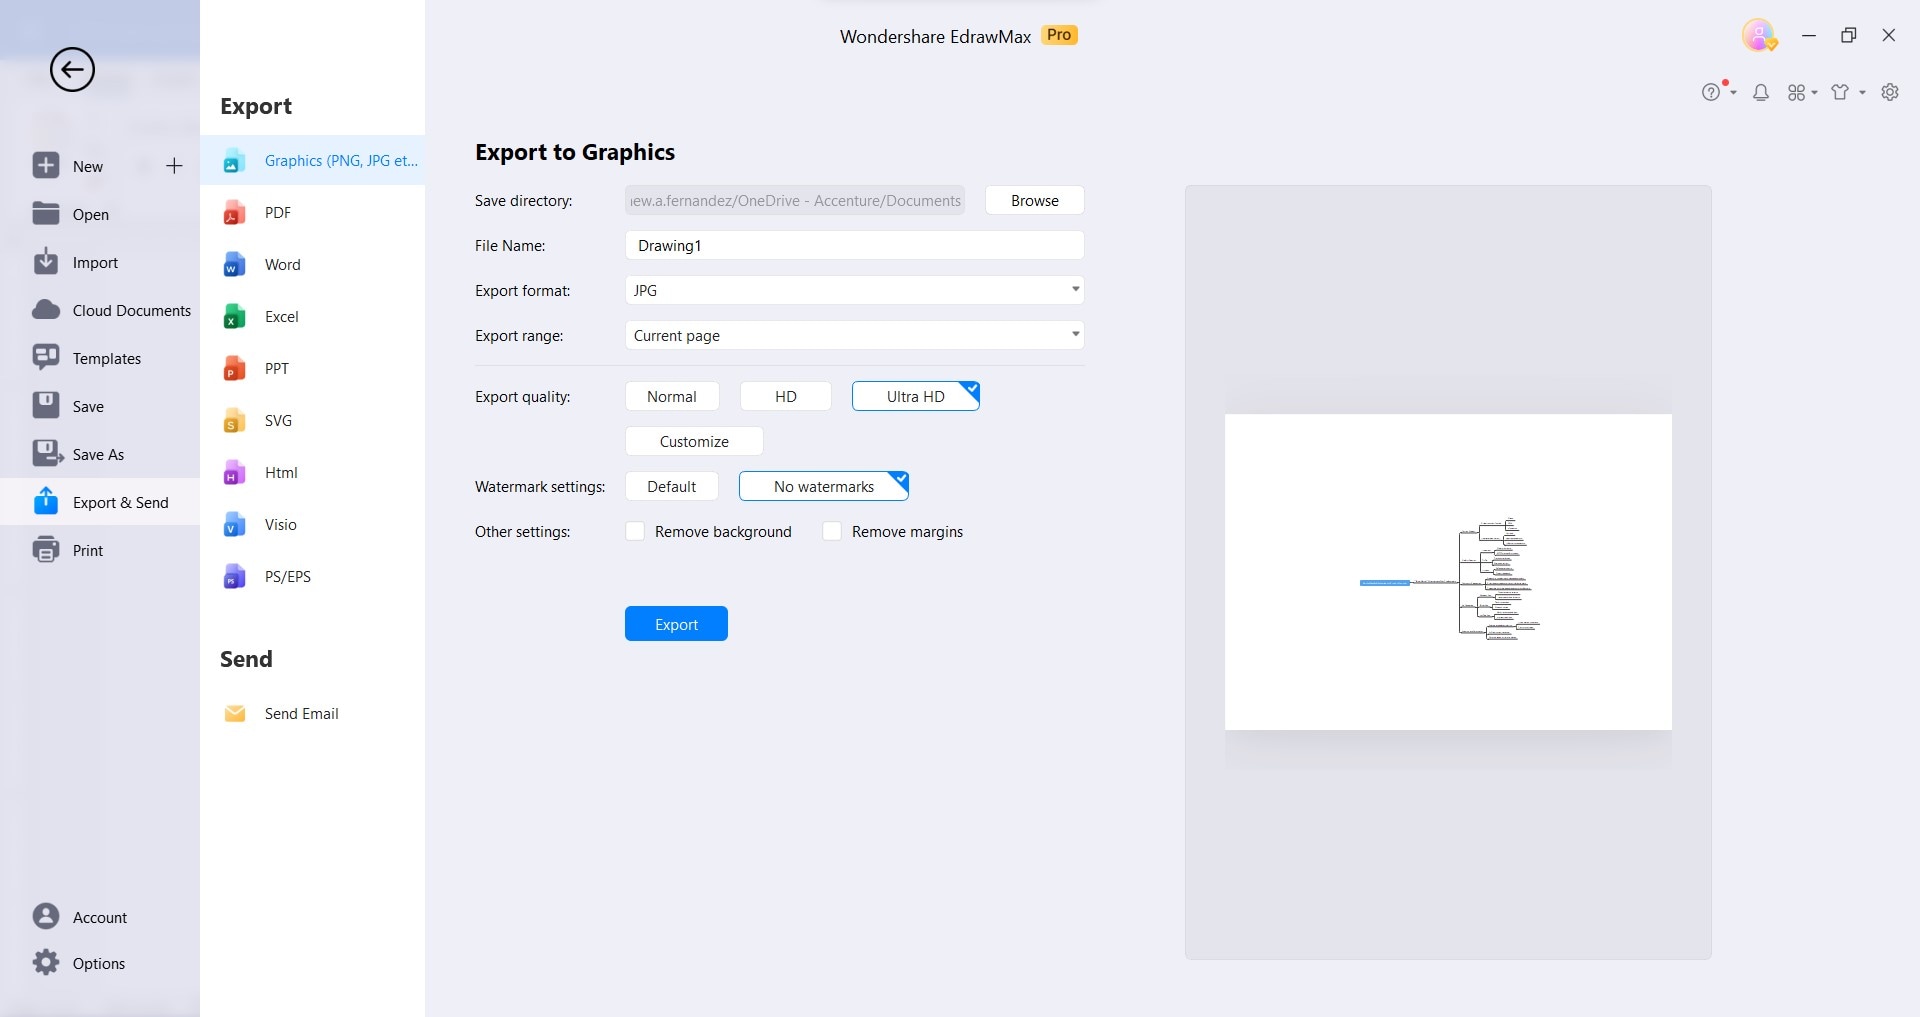Click the Print printer icon

[x=46, y=550]
